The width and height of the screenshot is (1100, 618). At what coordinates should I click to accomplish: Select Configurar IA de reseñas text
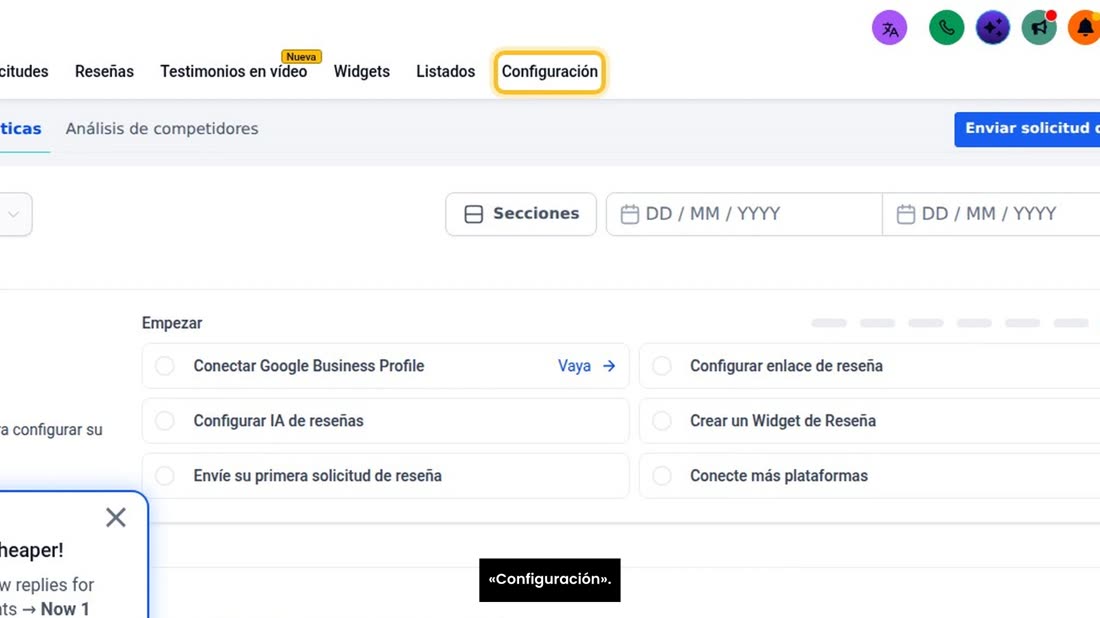click(279, 421)
